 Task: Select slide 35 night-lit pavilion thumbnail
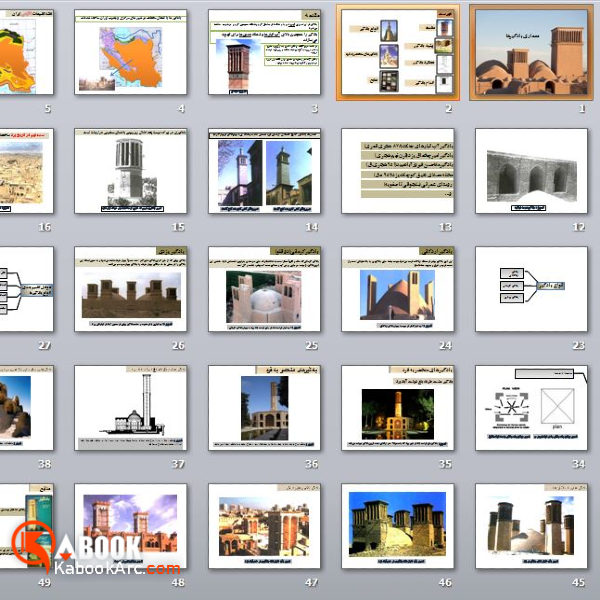tap(398, 408)
